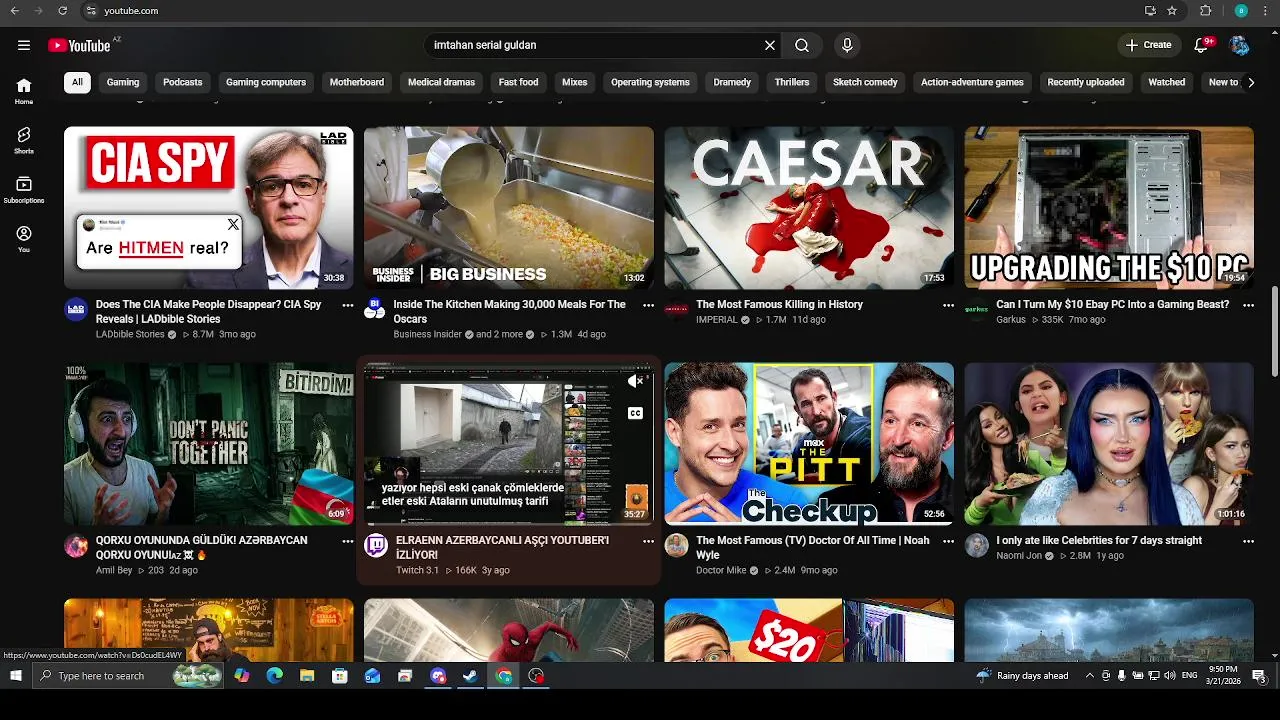Open Home in the sidebar
Image resolution: width=1280 pixels, height=720 pixels.
[x=24, y=91]
